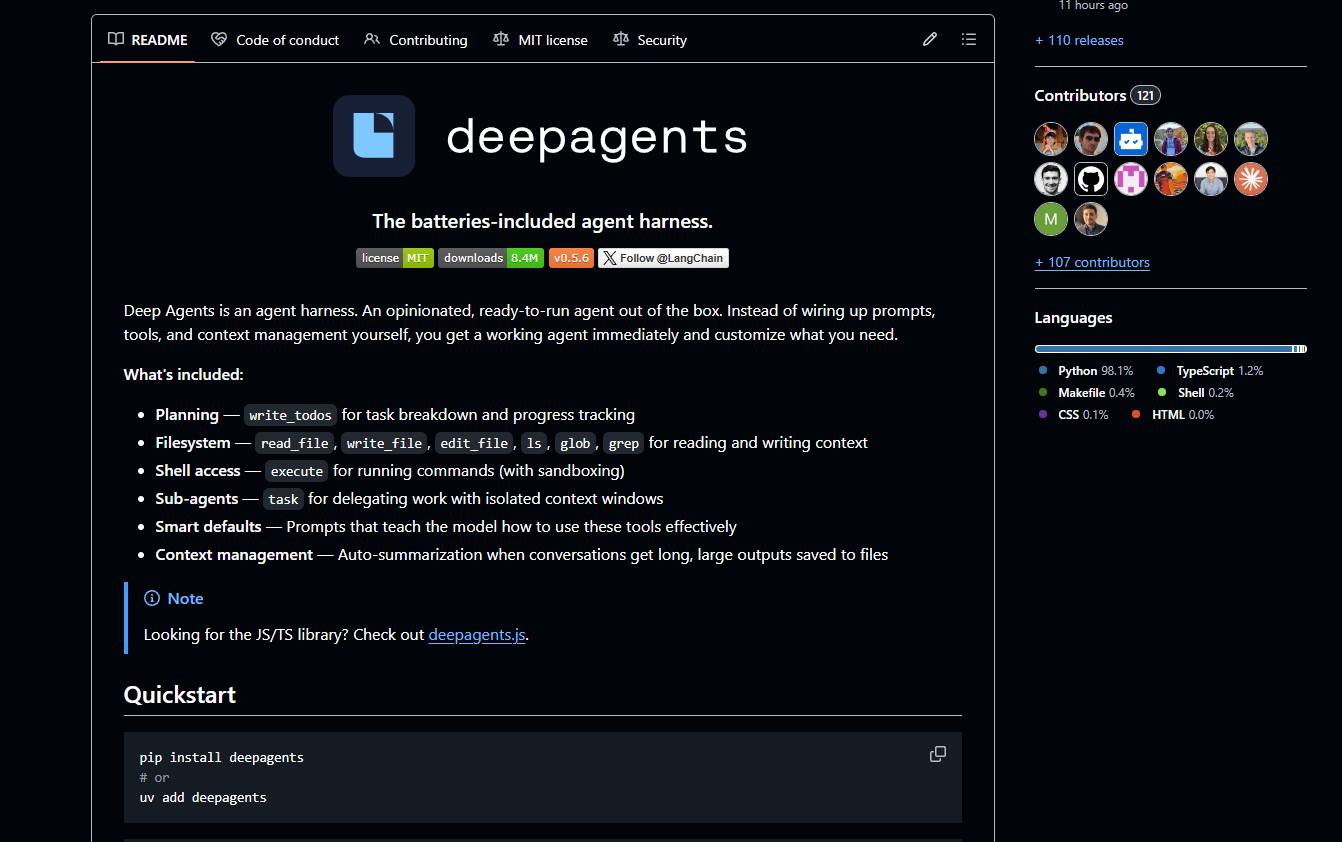Image resolution: width=1342 pixels, height=842 pixels.
Task: Click the Note callout heading
Action: 174,598
